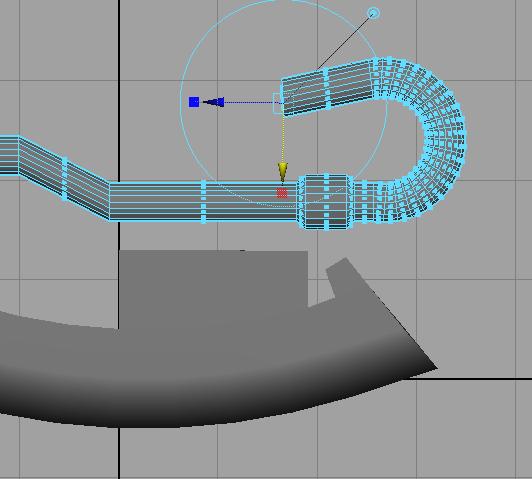Click the short upper pipe end segment
This screenshot has height=479, width=532.
click(x=326, y=88)
